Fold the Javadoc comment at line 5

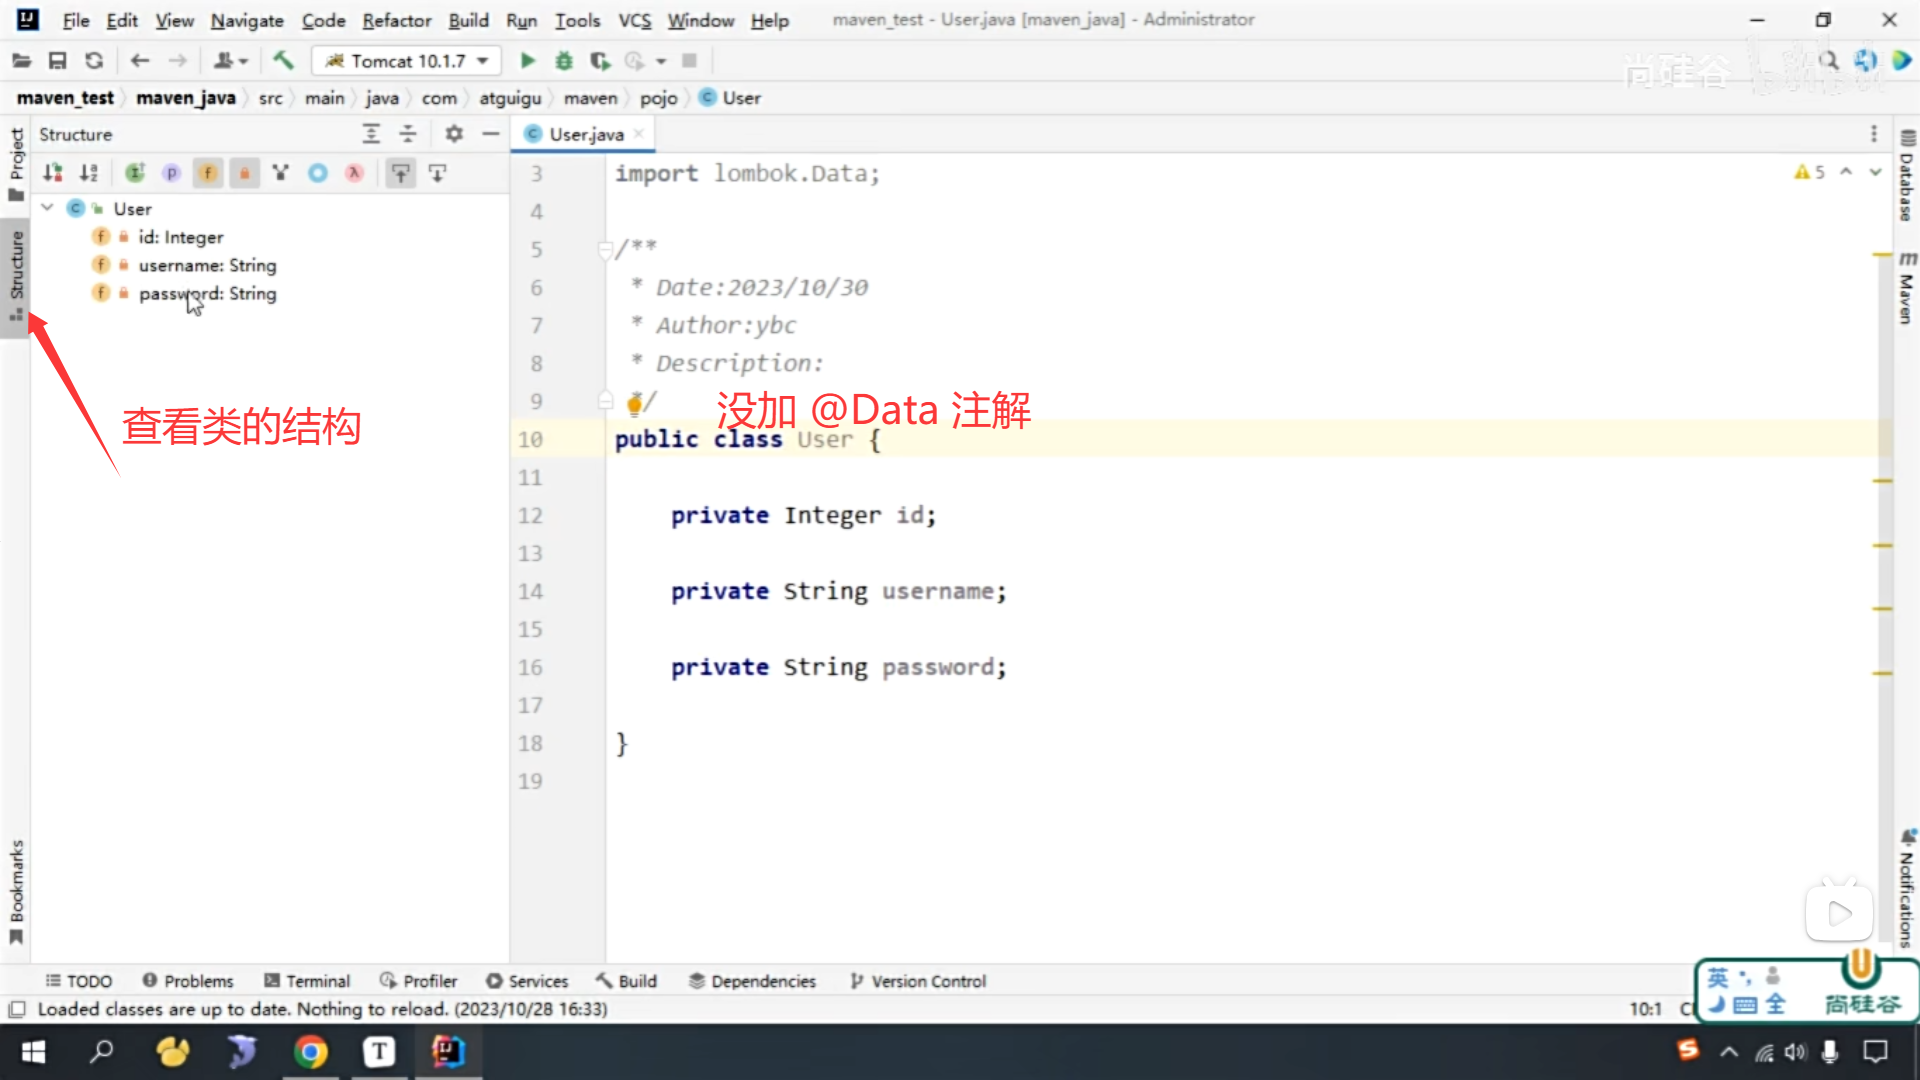[x=605, y=249]
